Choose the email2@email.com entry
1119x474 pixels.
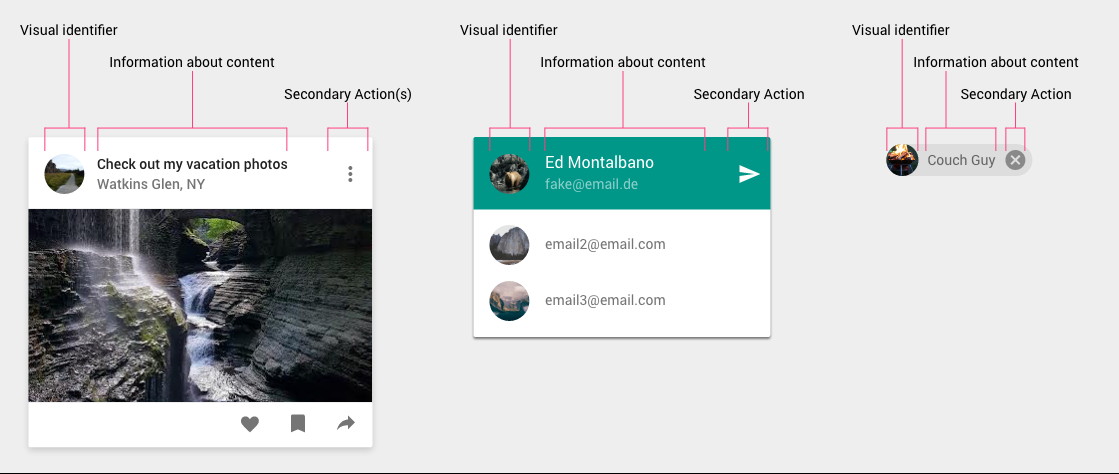point(622,245)
